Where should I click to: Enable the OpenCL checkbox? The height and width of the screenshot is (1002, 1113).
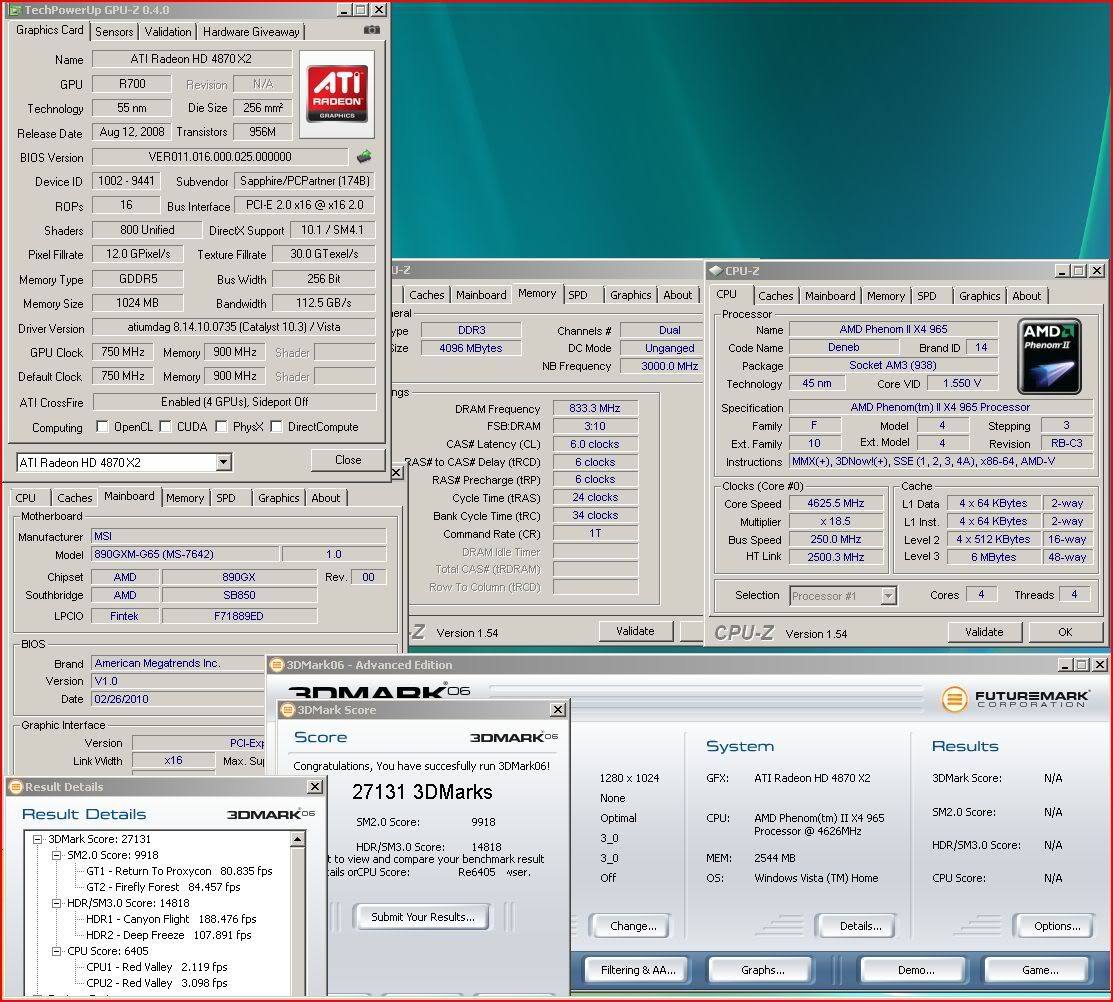[103, 427]
